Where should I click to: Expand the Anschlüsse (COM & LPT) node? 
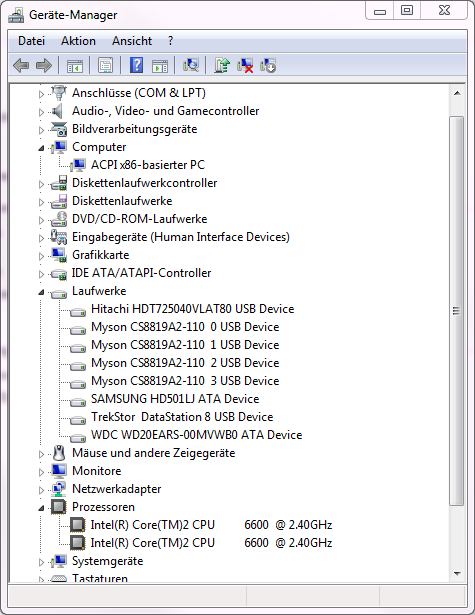tap(41, 94)
